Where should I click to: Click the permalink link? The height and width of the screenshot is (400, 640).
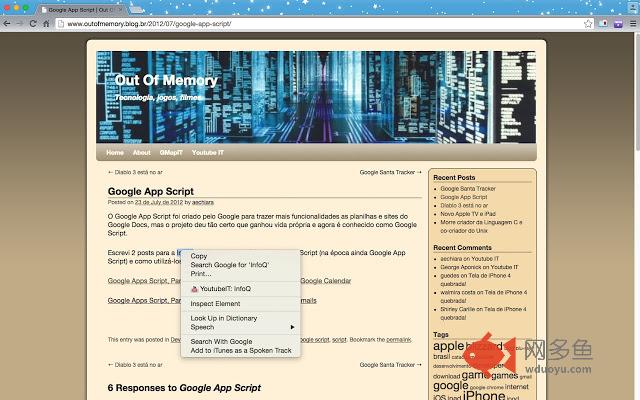pyautogui.click(x=398, y=340)
